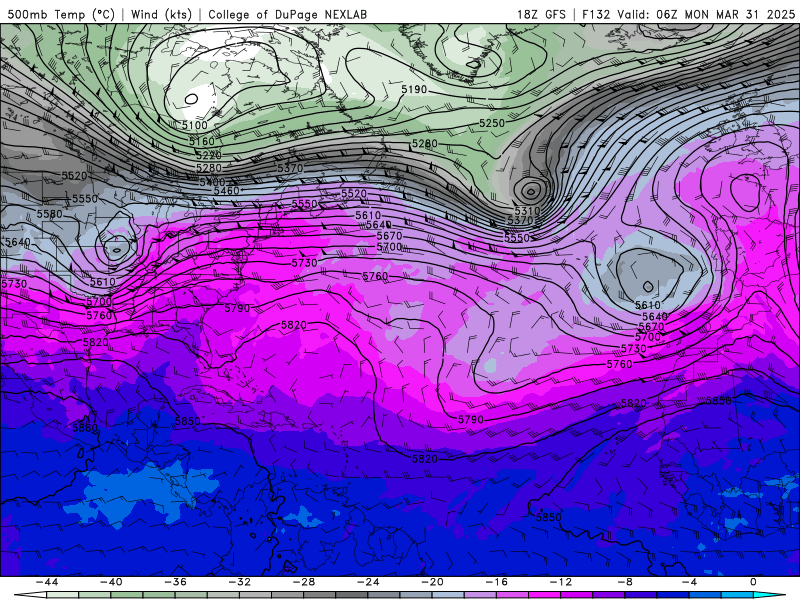Click the -24 colorbar label
The image size is (800, 600).
pos(368,582)
